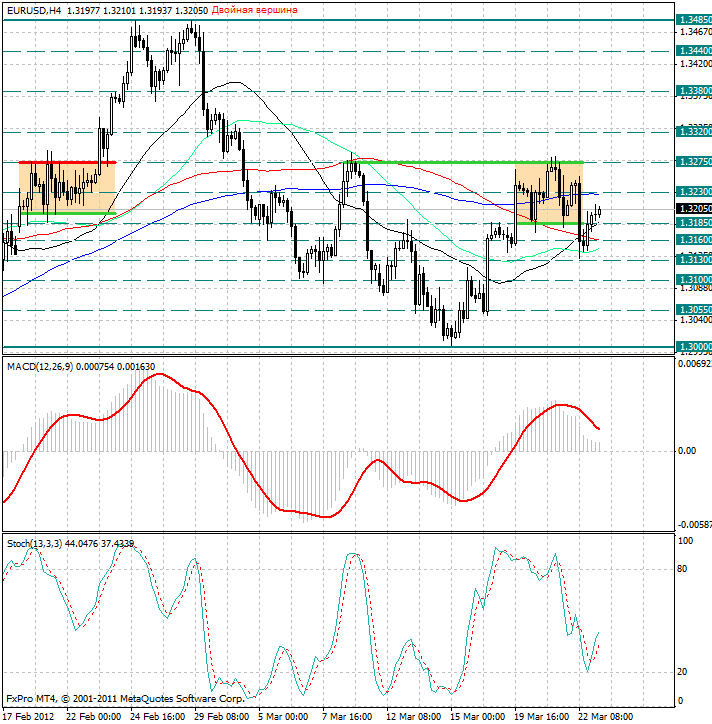712x724 pixels.
Task: Click the red 'Двойная вершина' label
Action: (x=254, y=10)
